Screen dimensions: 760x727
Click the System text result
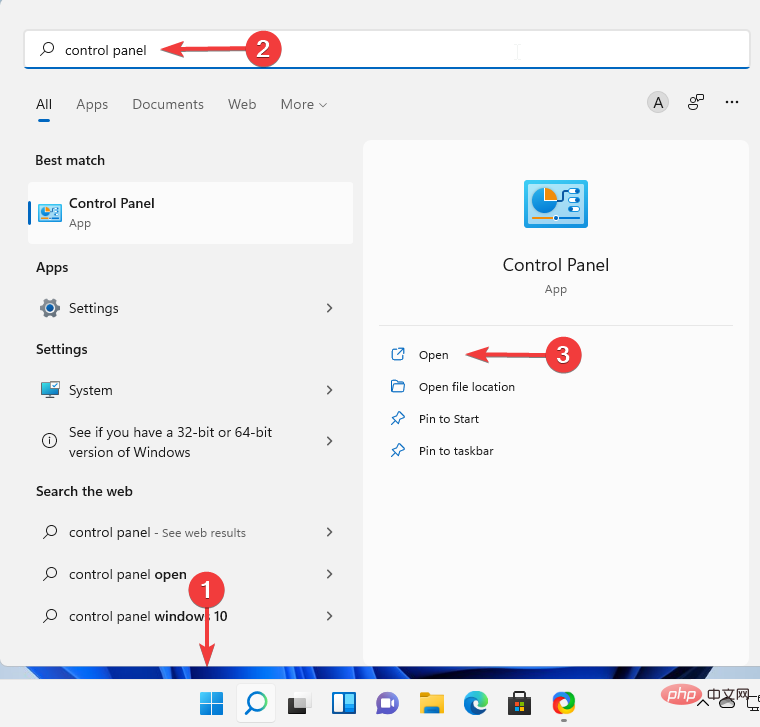coord(91,390)
